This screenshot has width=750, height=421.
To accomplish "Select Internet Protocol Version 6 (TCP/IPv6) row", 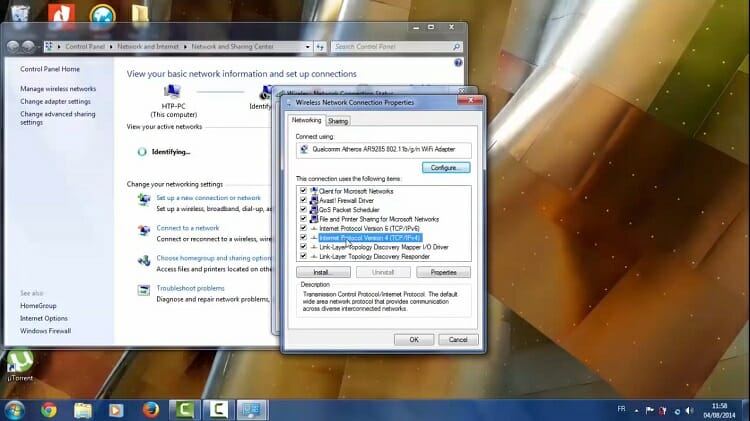I will click(x=369, y=229).
